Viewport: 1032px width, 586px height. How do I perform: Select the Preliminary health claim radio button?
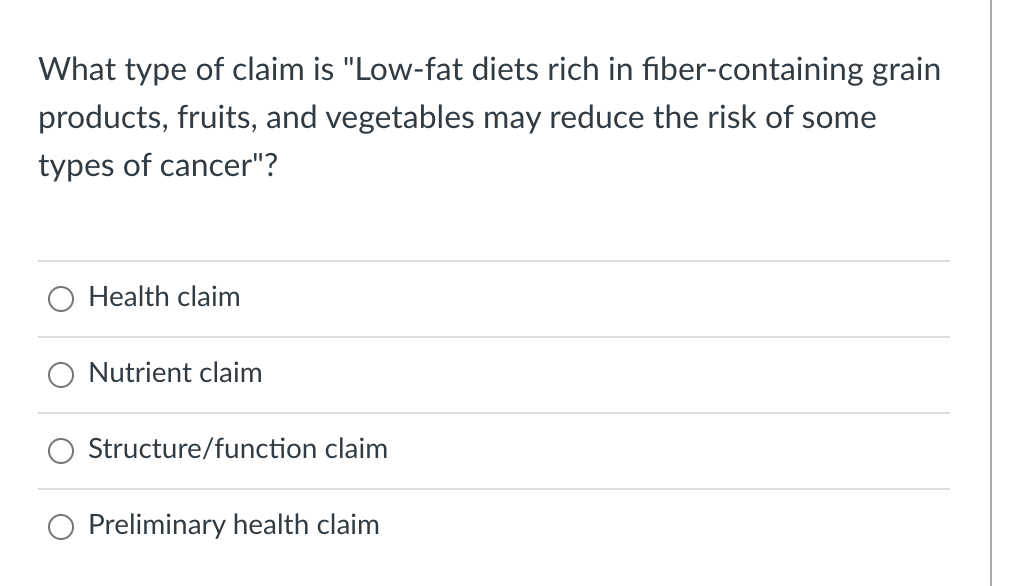tap(61, 527)
